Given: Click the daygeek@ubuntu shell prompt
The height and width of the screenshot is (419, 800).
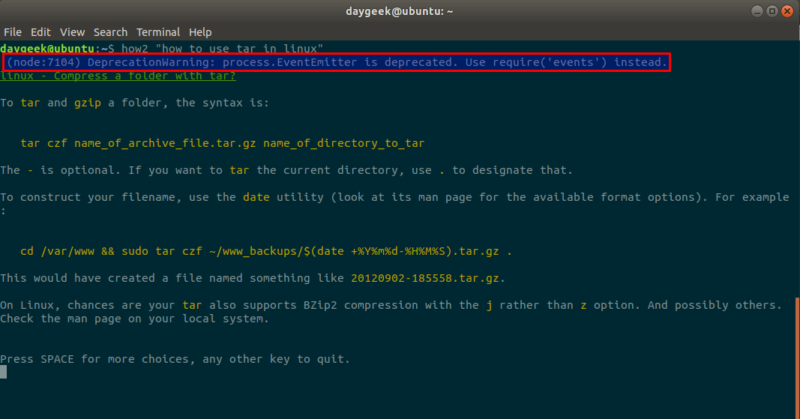Looking at the screenshot, I should coord(57,48).
